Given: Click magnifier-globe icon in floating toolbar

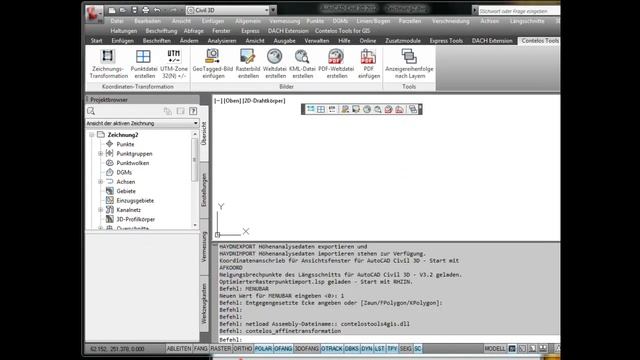Looking at the screenshot, I should [378, 109].
